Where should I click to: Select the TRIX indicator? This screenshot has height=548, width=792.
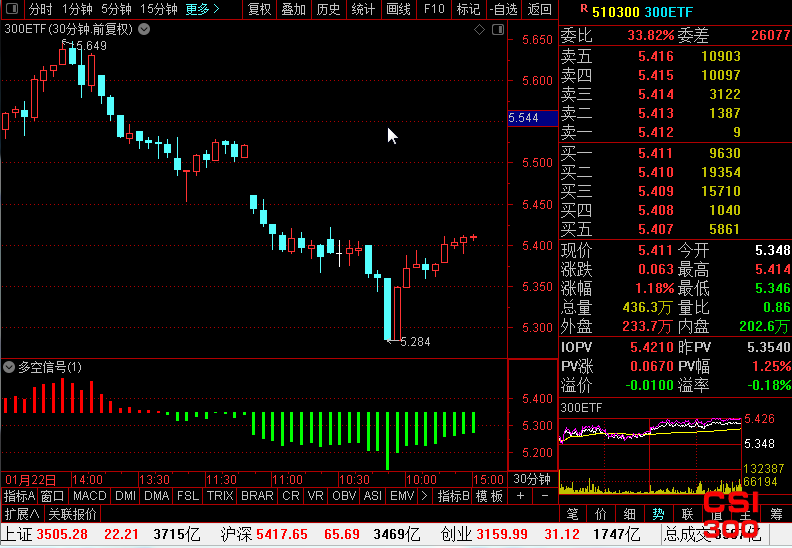coord(220,496)
